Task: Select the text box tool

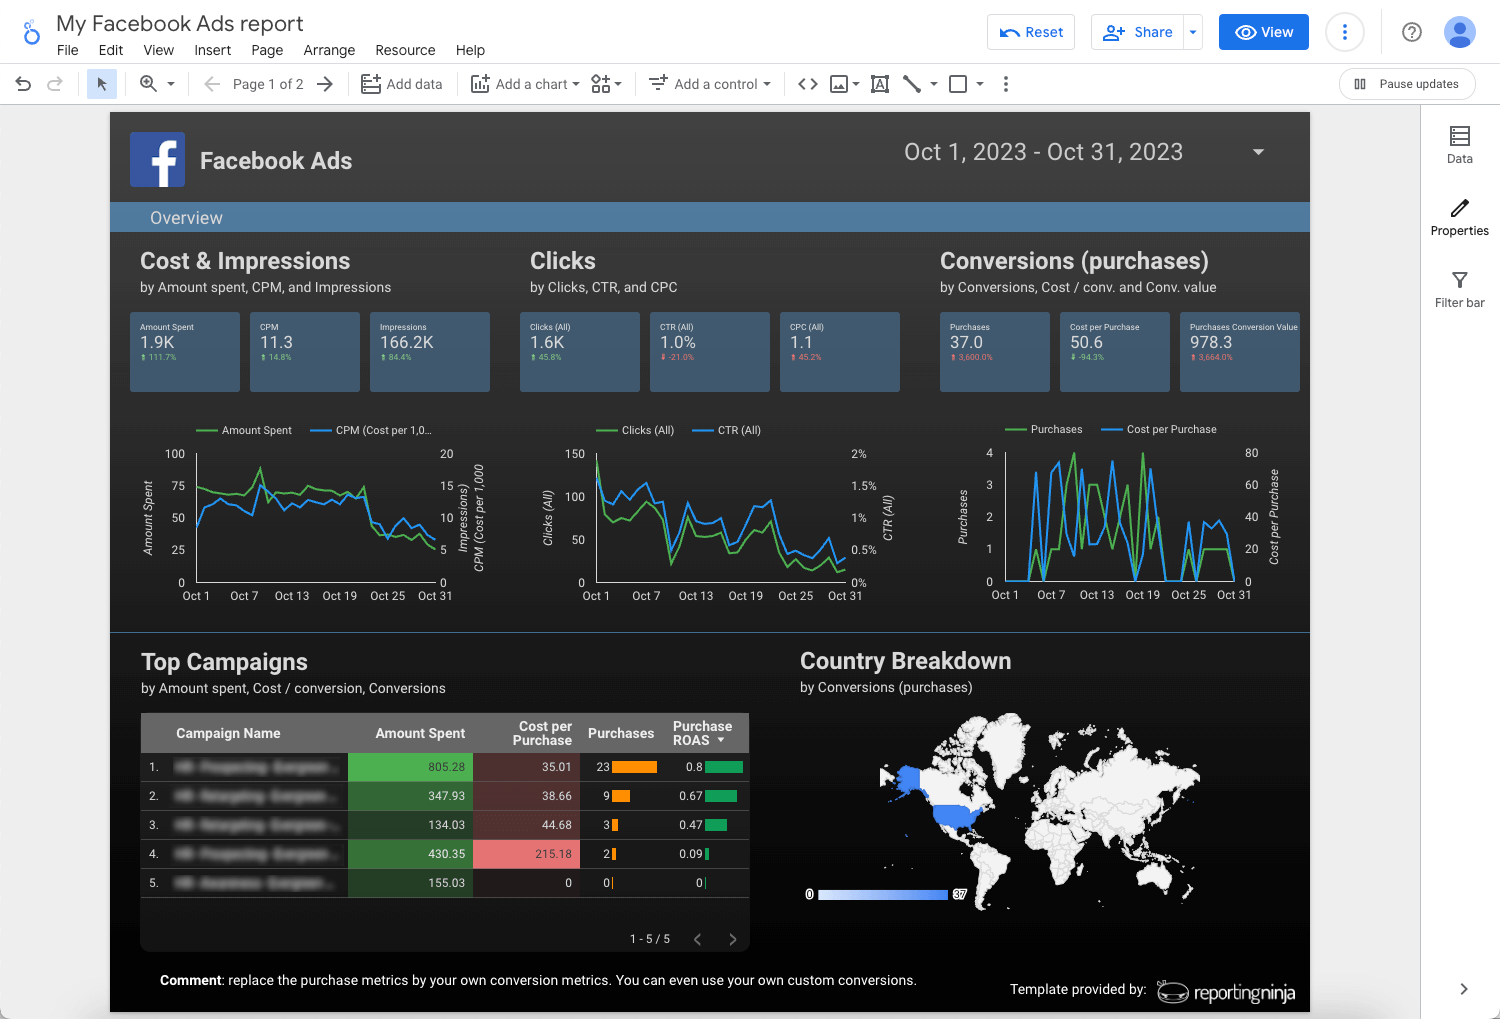Action: pos(879,84)
